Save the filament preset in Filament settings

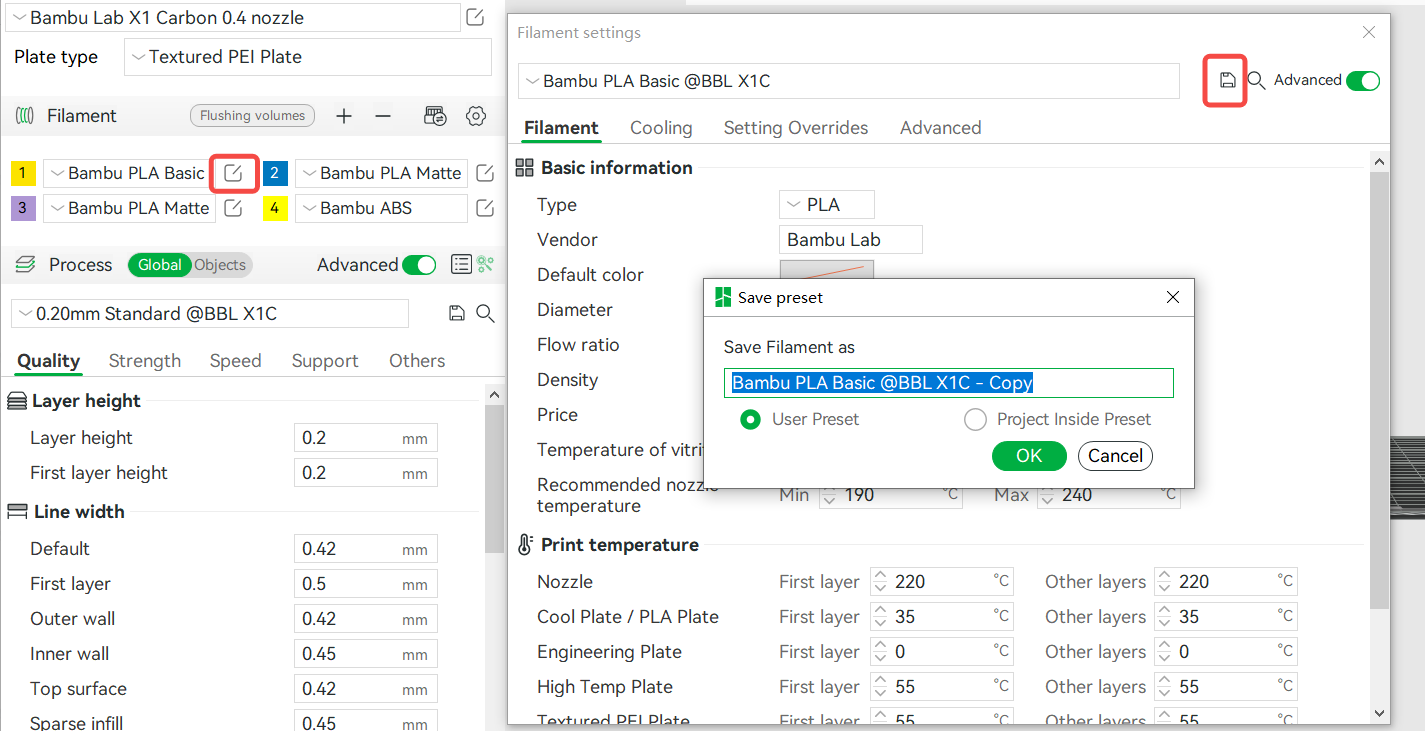tap(1228, 80)
